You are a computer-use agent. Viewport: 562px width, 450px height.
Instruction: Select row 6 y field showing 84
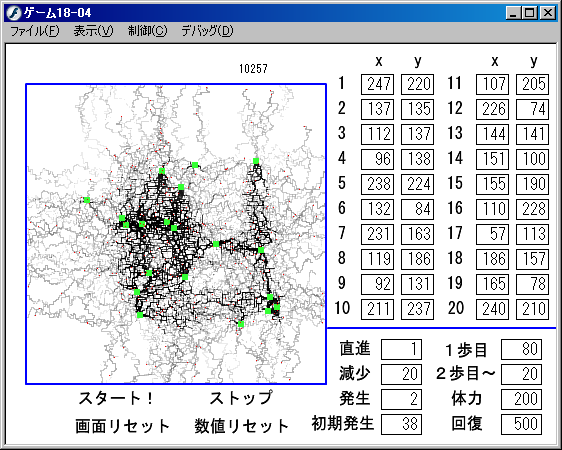417,209
